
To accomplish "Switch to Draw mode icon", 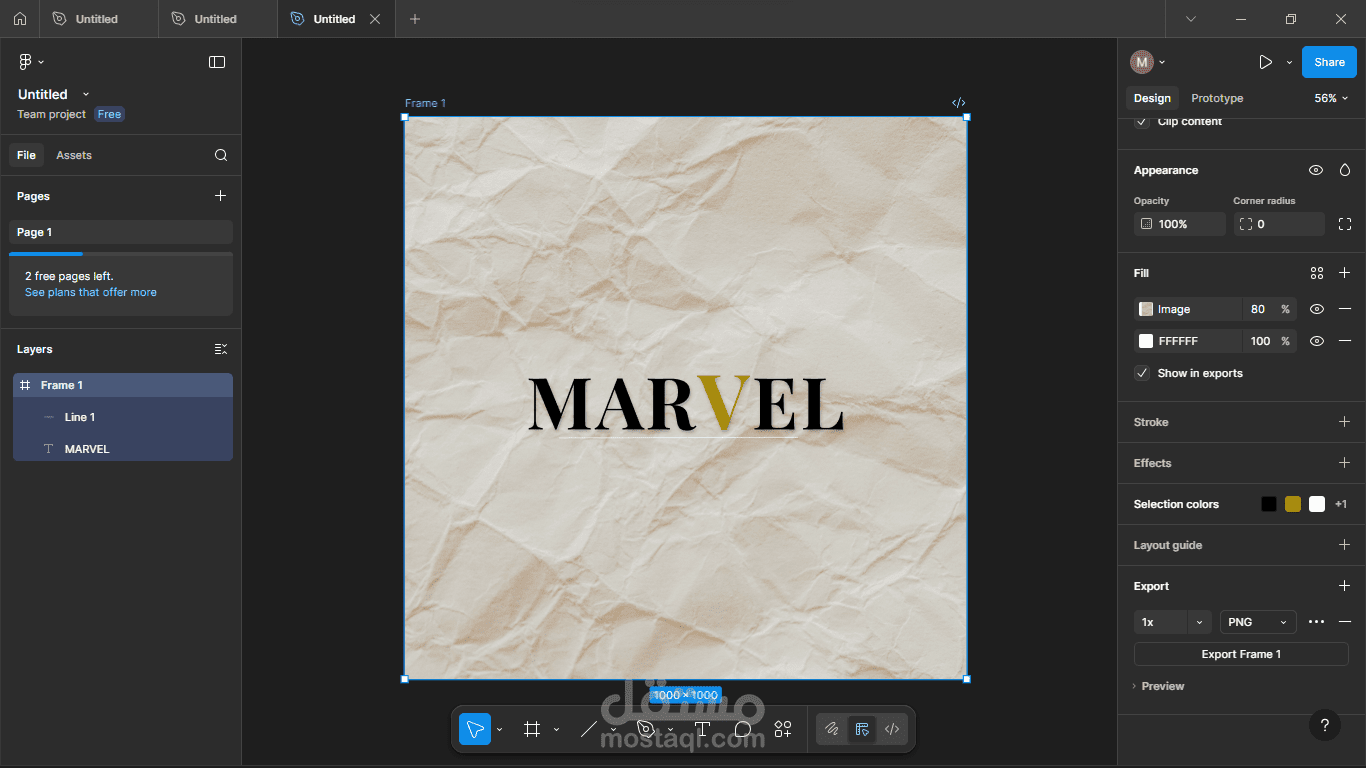I will pos(831,729).
